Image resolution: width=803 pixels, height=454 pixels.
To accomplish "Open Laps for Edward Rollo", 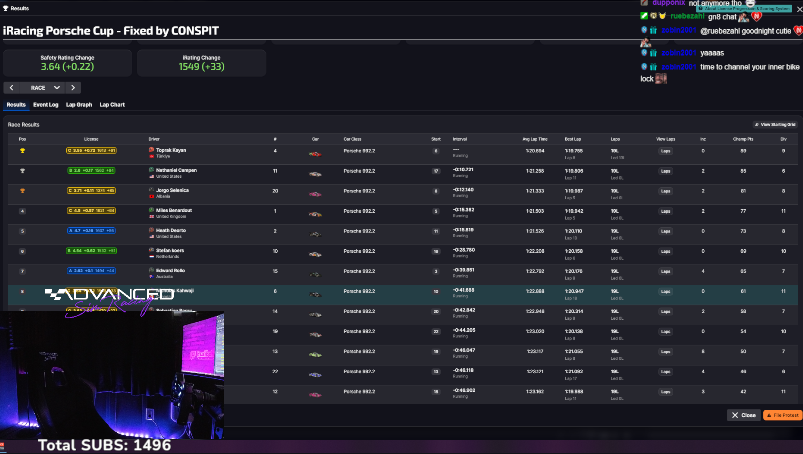I will (665, 271).
